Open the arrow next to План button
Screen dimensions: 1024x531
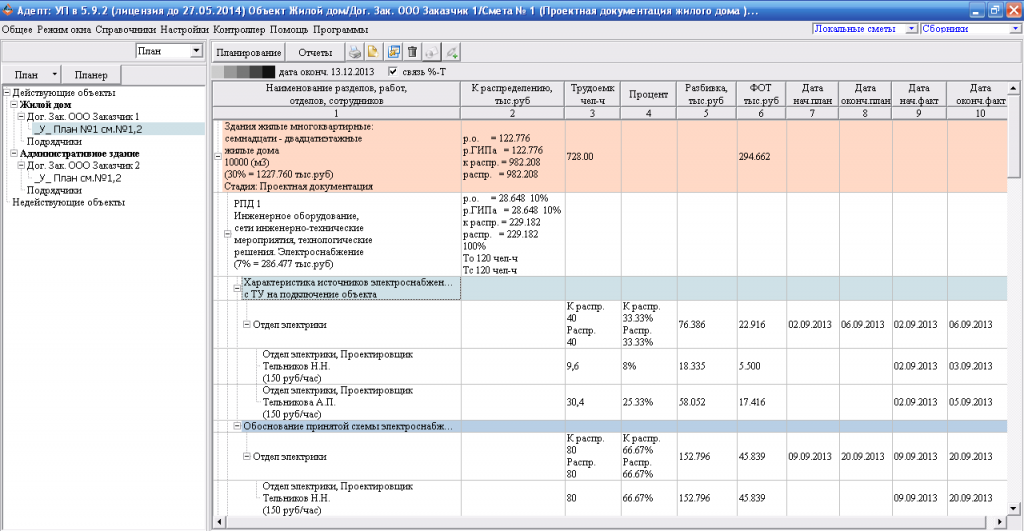tap(54, 74)
